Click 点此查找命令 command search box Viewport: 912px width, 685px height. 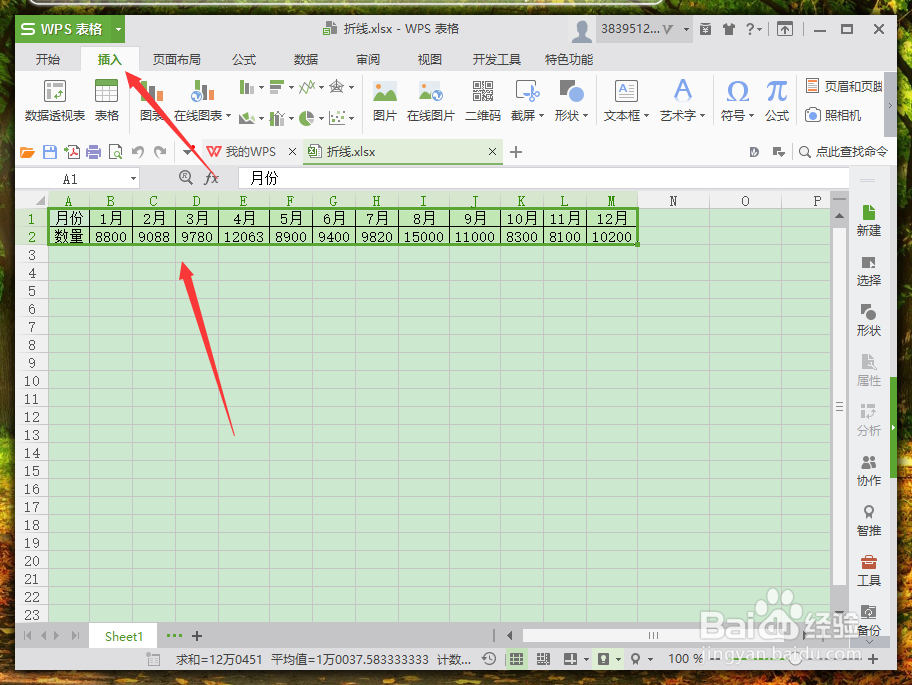click(844, 152)
